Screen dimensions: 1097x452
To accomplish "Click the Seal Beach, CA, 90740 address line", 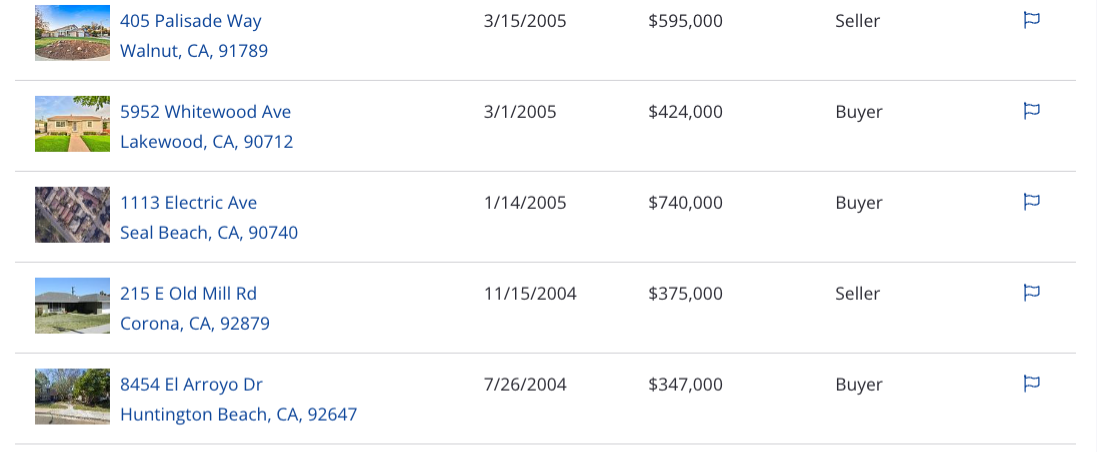I will (209, 233).
